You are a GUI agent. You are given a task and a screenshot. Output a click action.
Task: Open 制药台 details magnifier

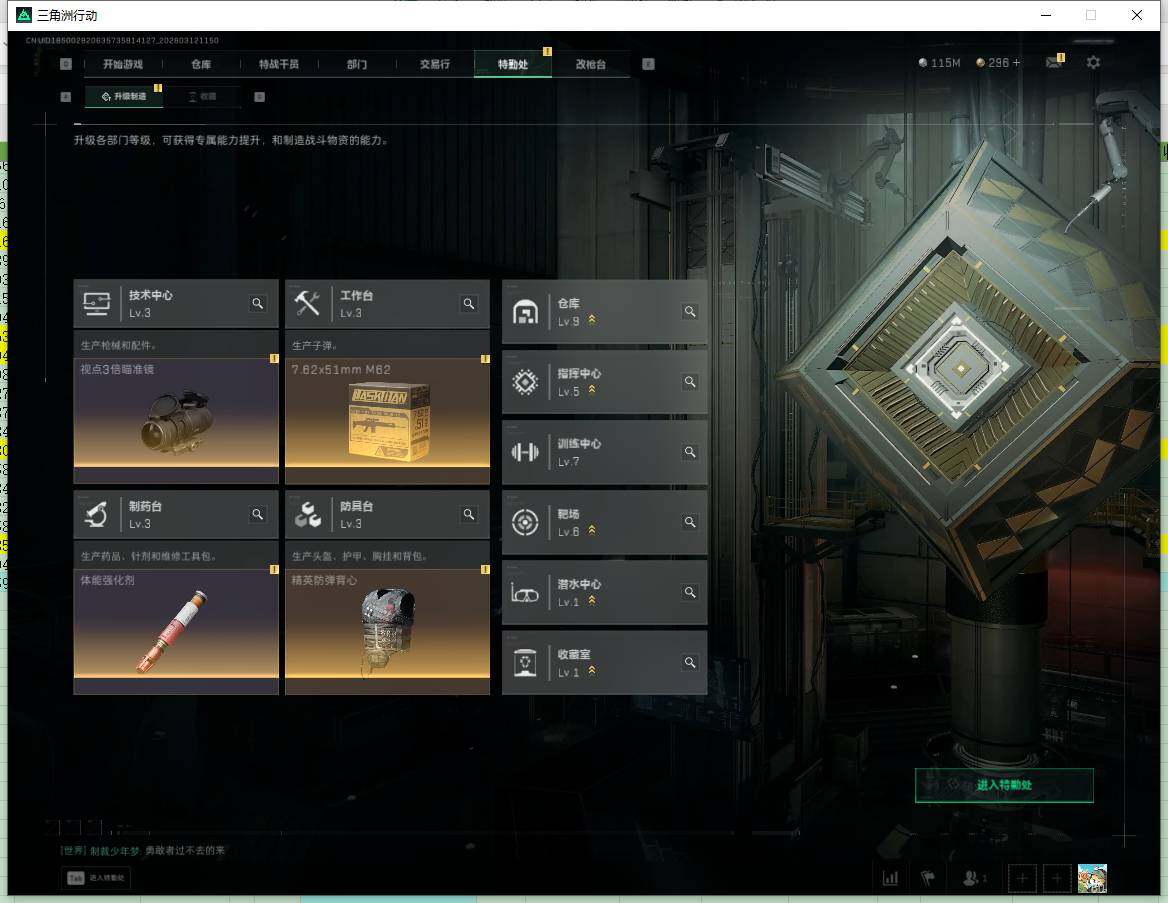pos(258,514)
